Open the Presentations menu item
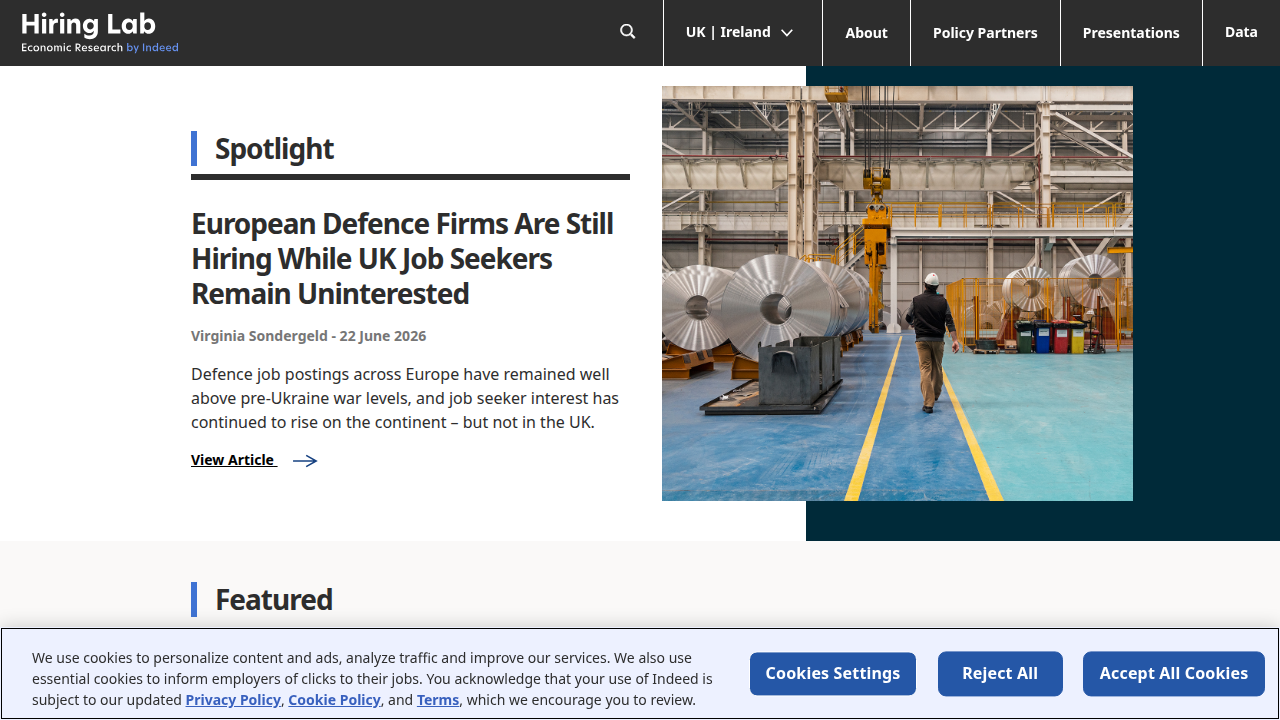 [x=1131, y=33]
